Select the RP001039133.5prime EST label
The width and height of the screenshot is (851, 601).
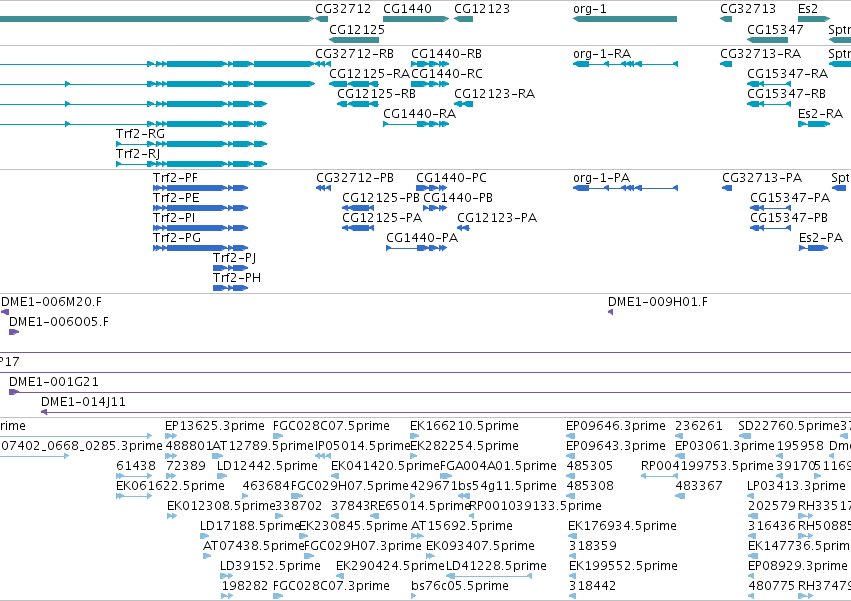[x=536, y=506]
